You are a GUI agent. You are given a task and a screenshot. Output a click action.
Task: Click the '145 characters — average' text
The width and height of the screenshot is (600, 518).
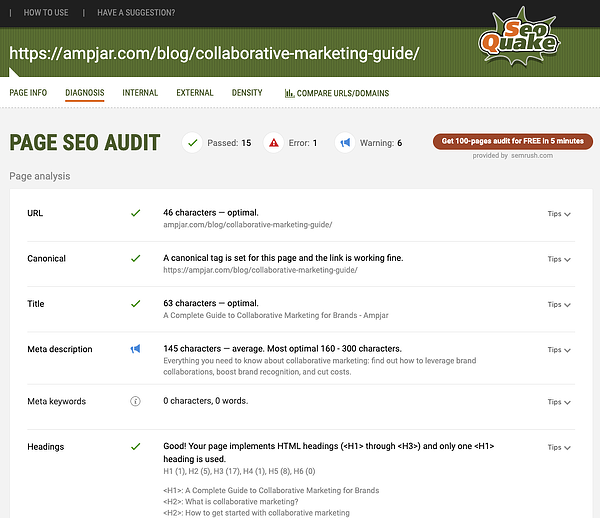214,349
